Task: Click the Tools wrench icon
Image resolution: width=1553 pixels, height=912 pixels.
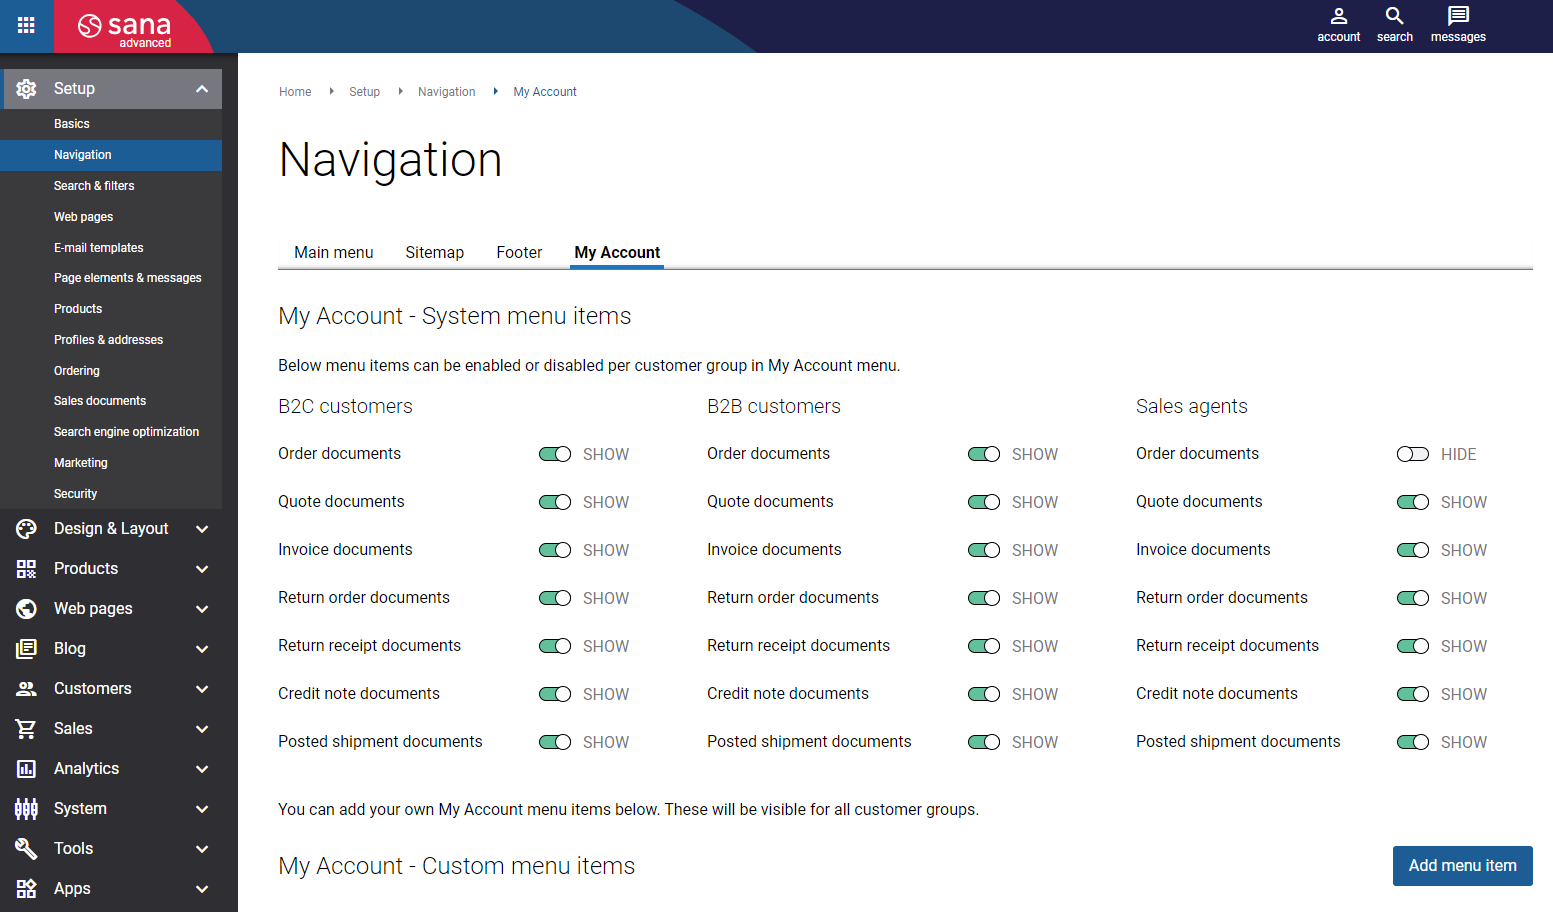Action: coord(27,849)
